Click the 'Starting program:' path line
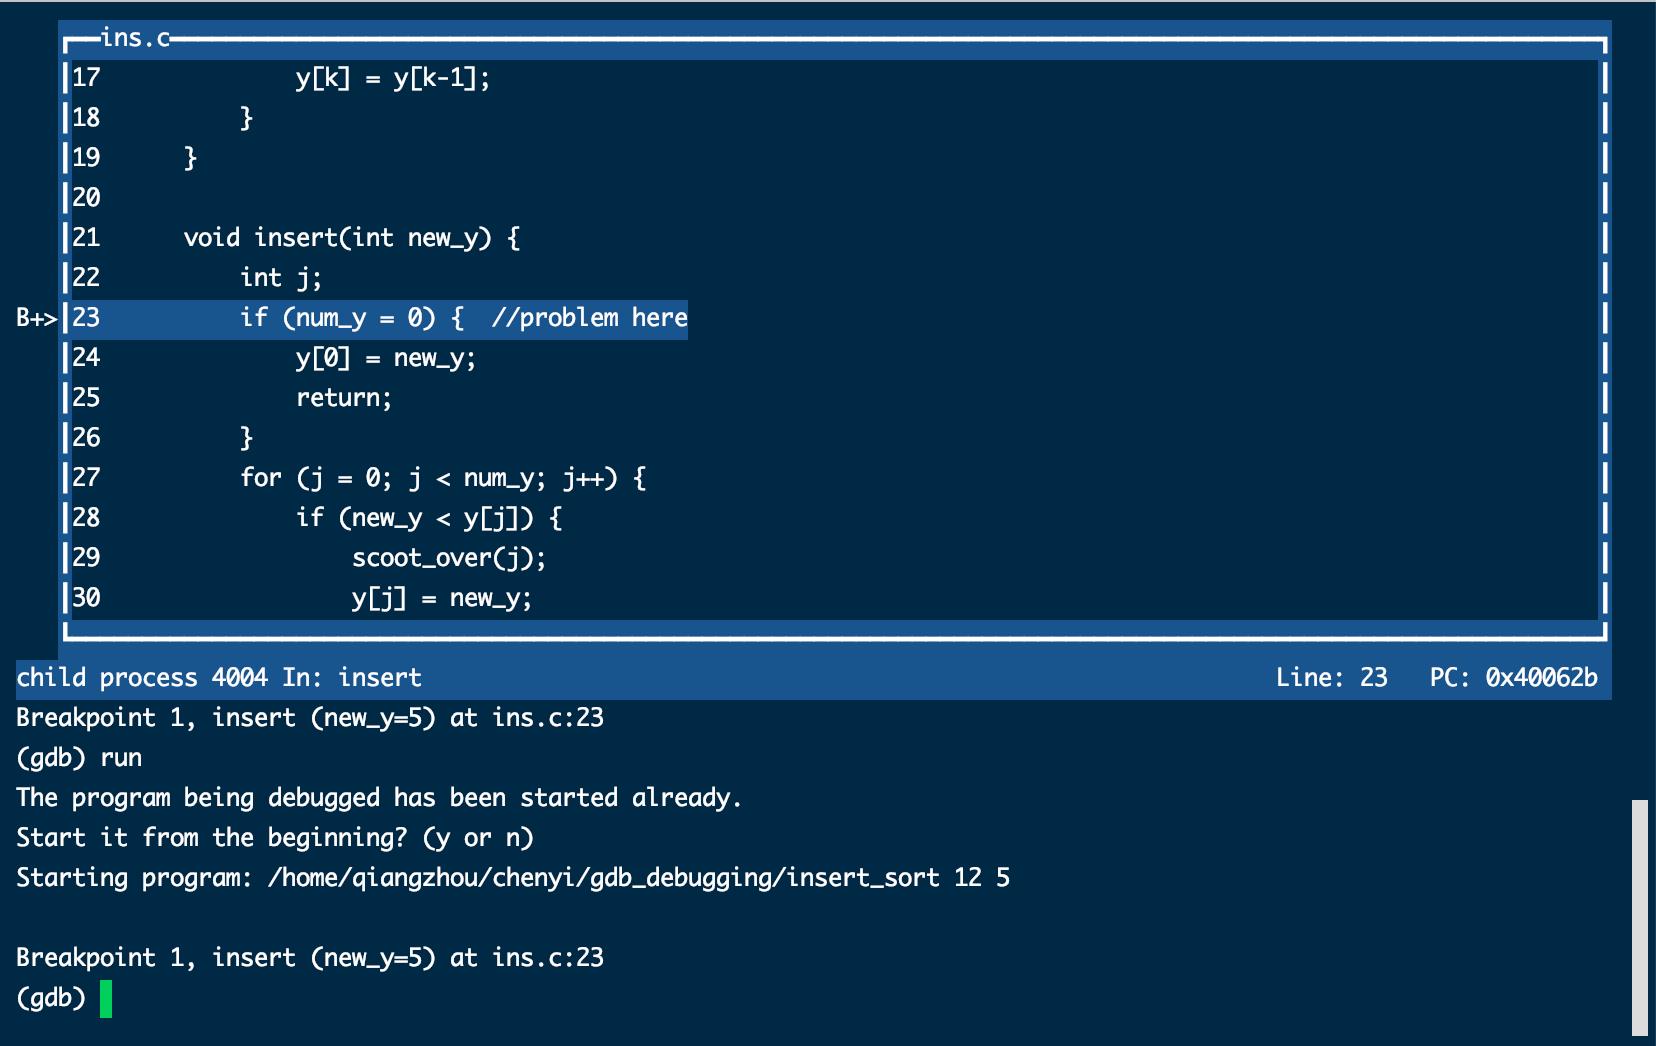Image resolution: width=1656 pixels, height=1046 pixels. click(513, 878)
